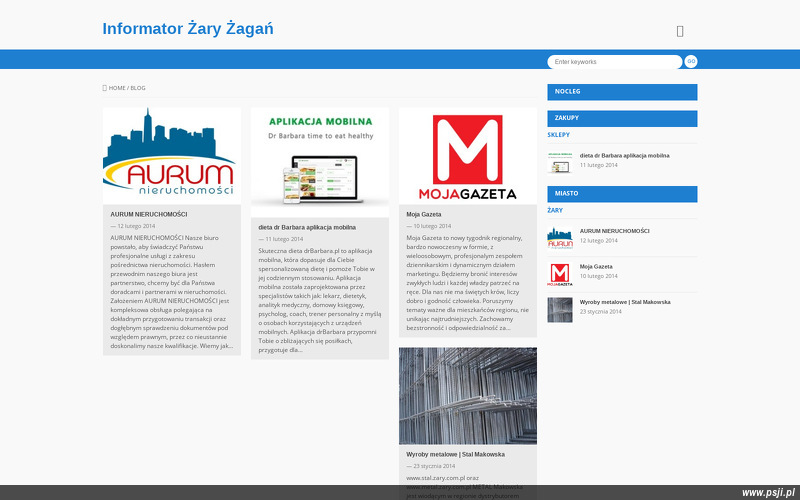
Task: Open the Aplikacja Mobilna post image
Action: (319, 162)
